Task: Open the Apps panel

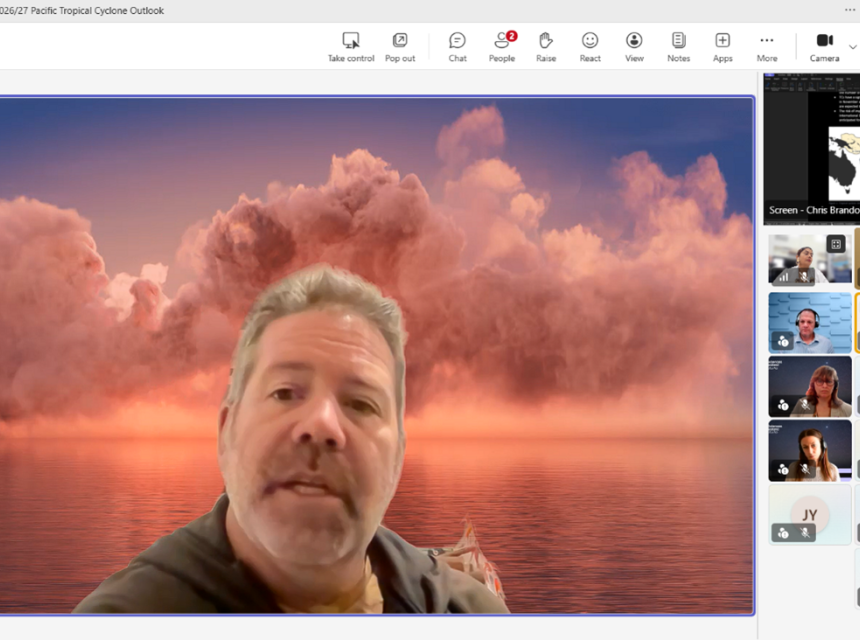Action: tap(722, 47)
